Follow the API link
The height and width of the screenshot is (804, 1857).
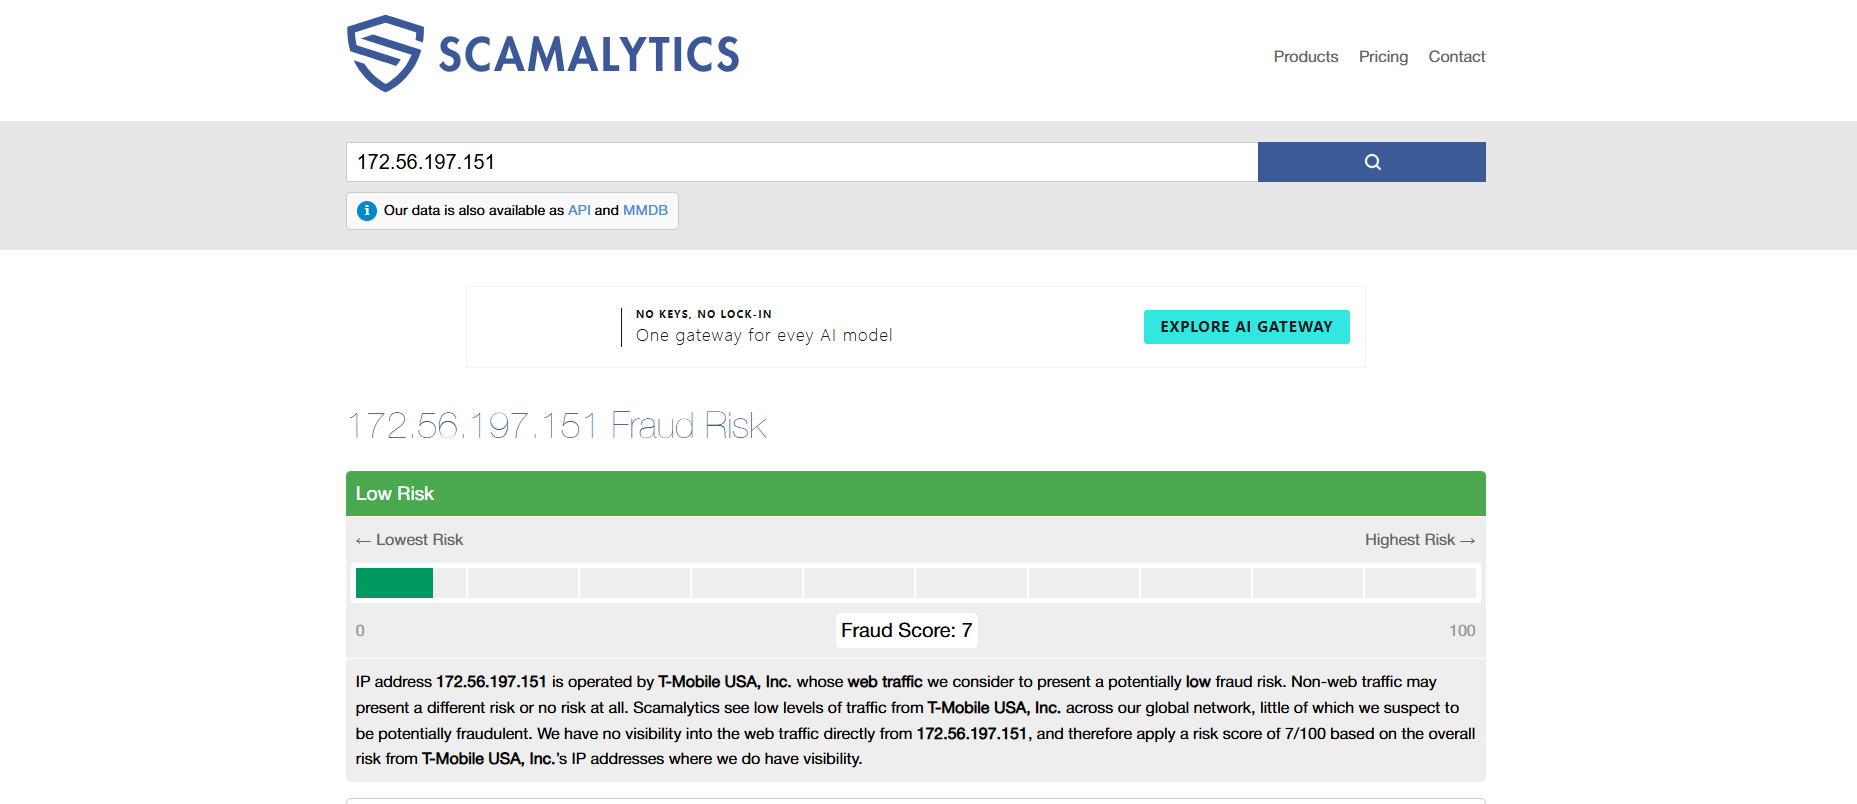(x=579, y=211)
